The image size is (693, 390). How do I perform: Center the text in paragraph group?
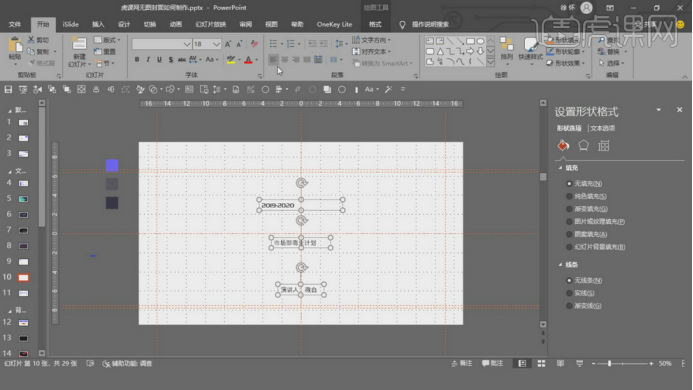[x=285, y=60]
